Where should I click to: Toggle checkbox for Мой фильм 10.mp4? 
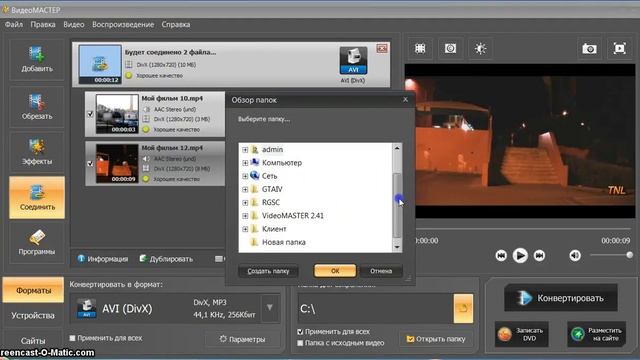(x=90, y=114)
